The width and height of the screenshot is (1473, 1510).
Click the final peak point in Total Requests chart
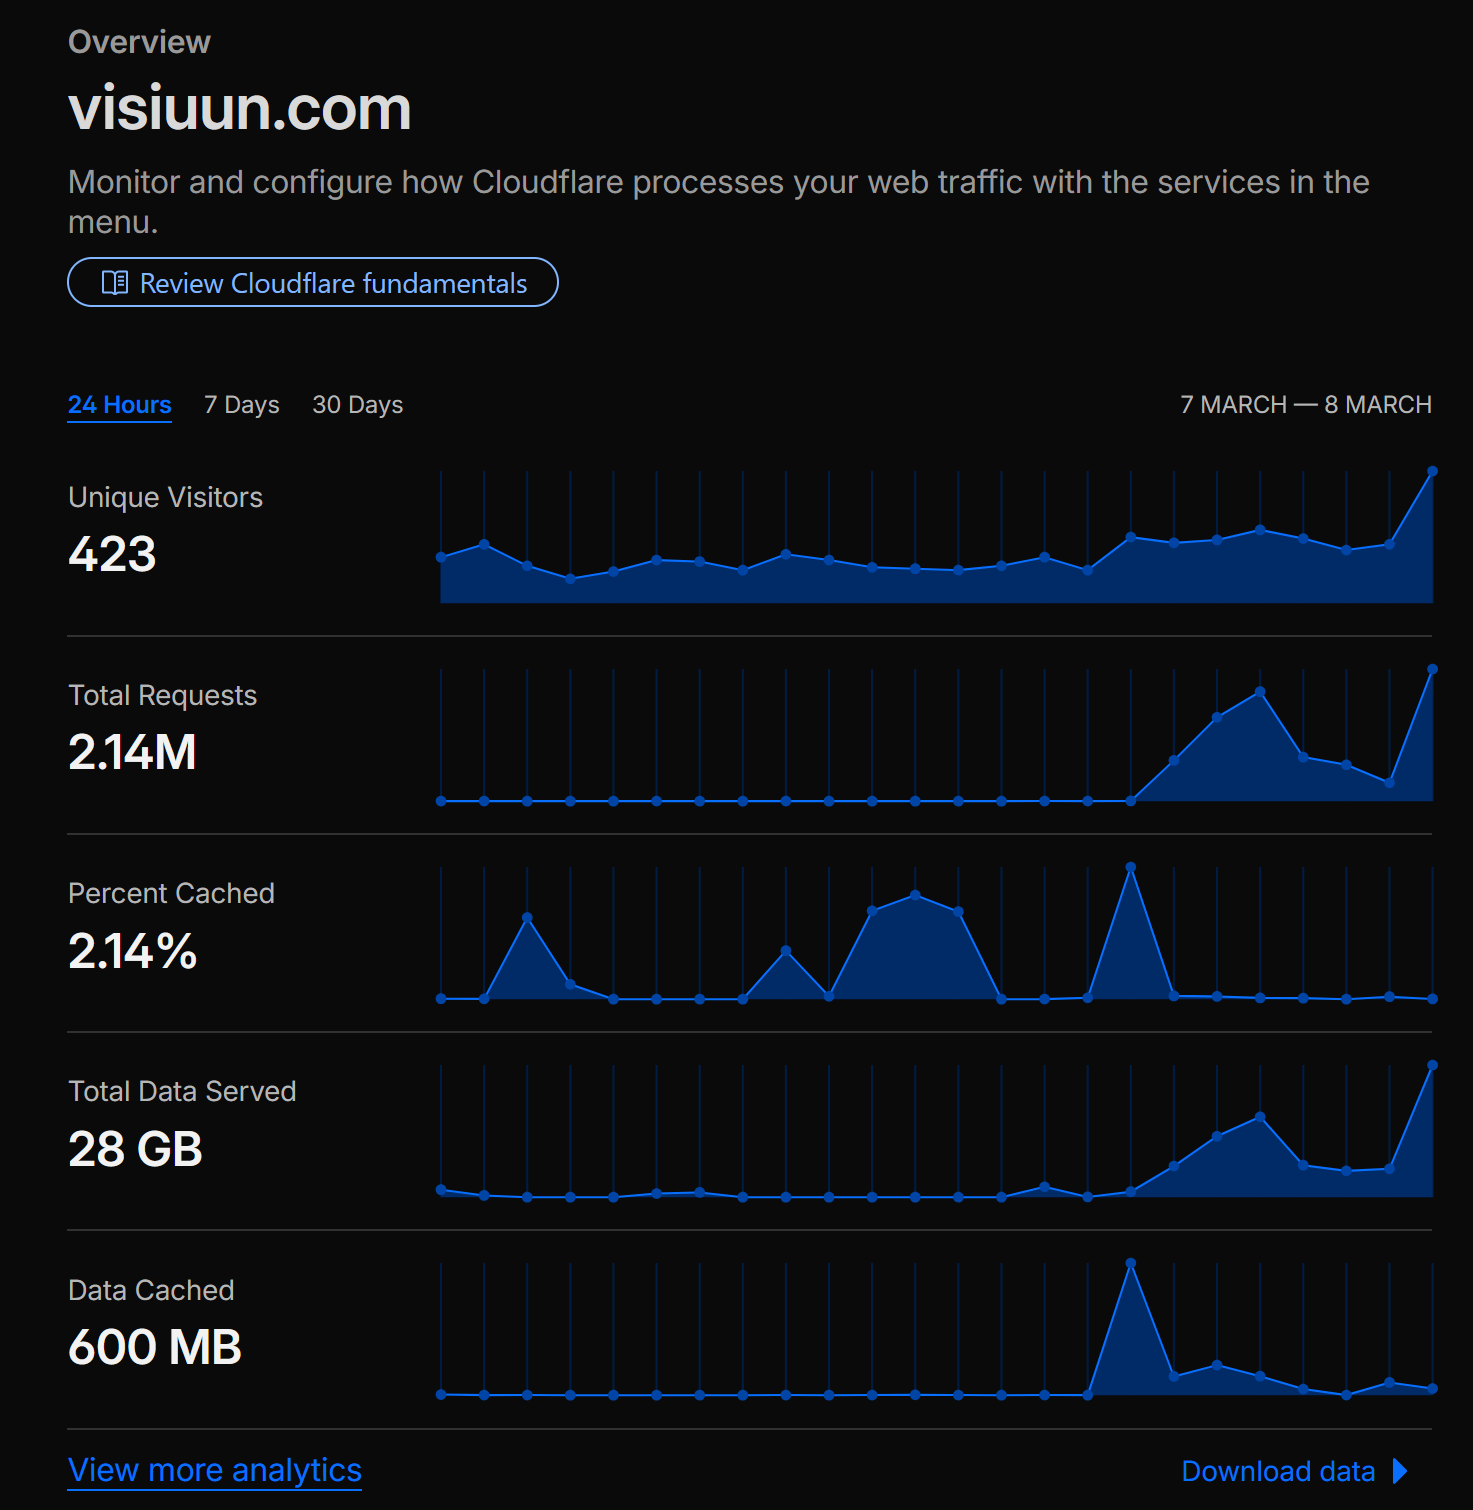coord(1432,669)
